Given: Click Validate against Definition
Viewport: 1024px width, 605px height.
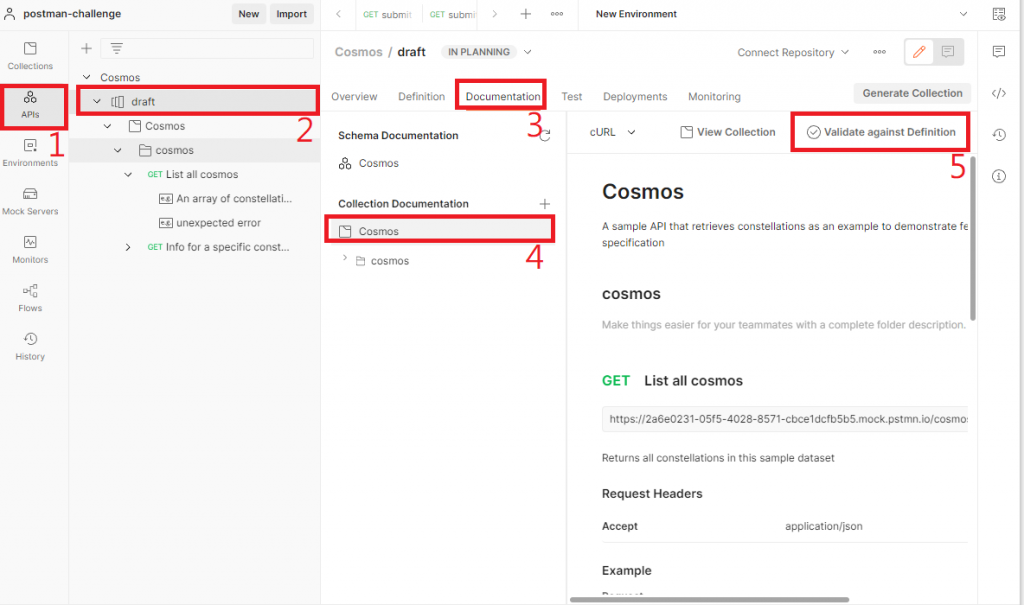Looking at the screenshot, I should pyautogui.click(x=881, y=132).
